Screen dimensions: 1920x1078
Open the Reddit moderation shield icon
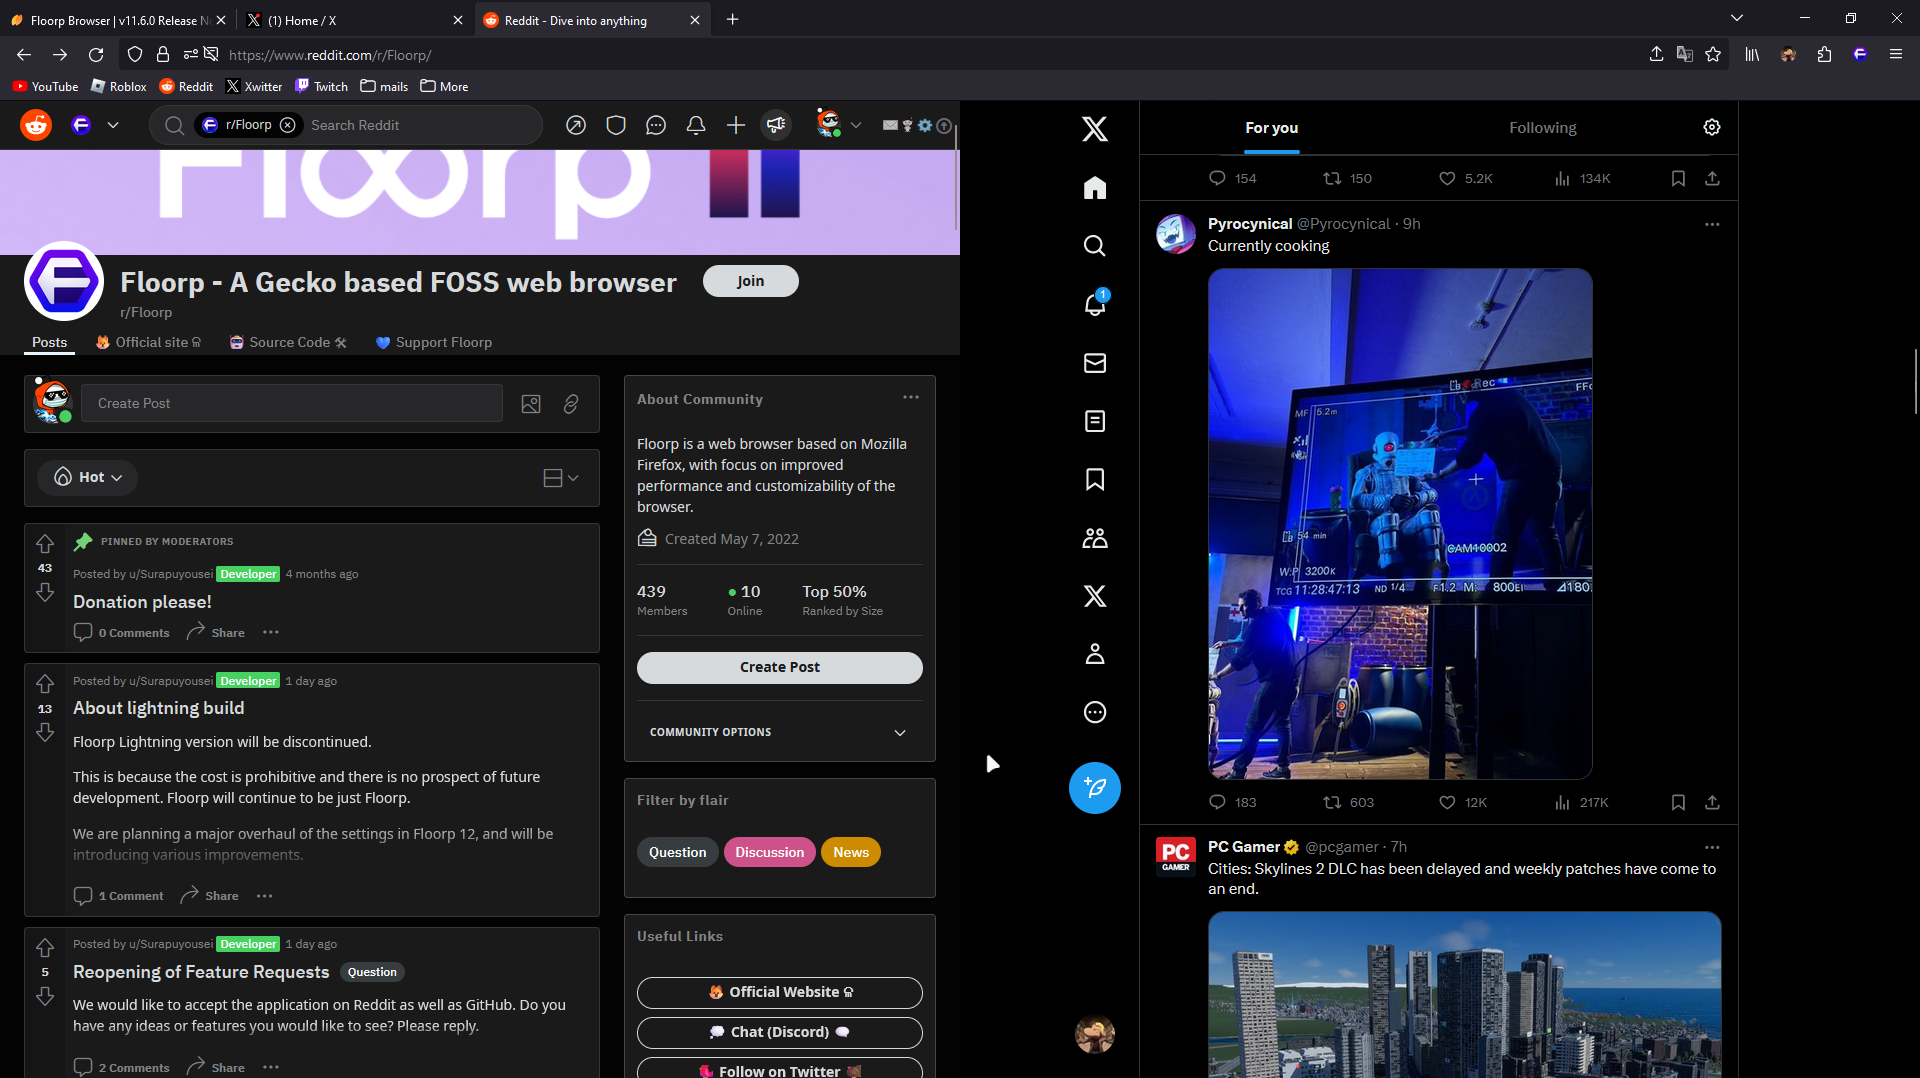pyautogui.click(x=616, y=125)
